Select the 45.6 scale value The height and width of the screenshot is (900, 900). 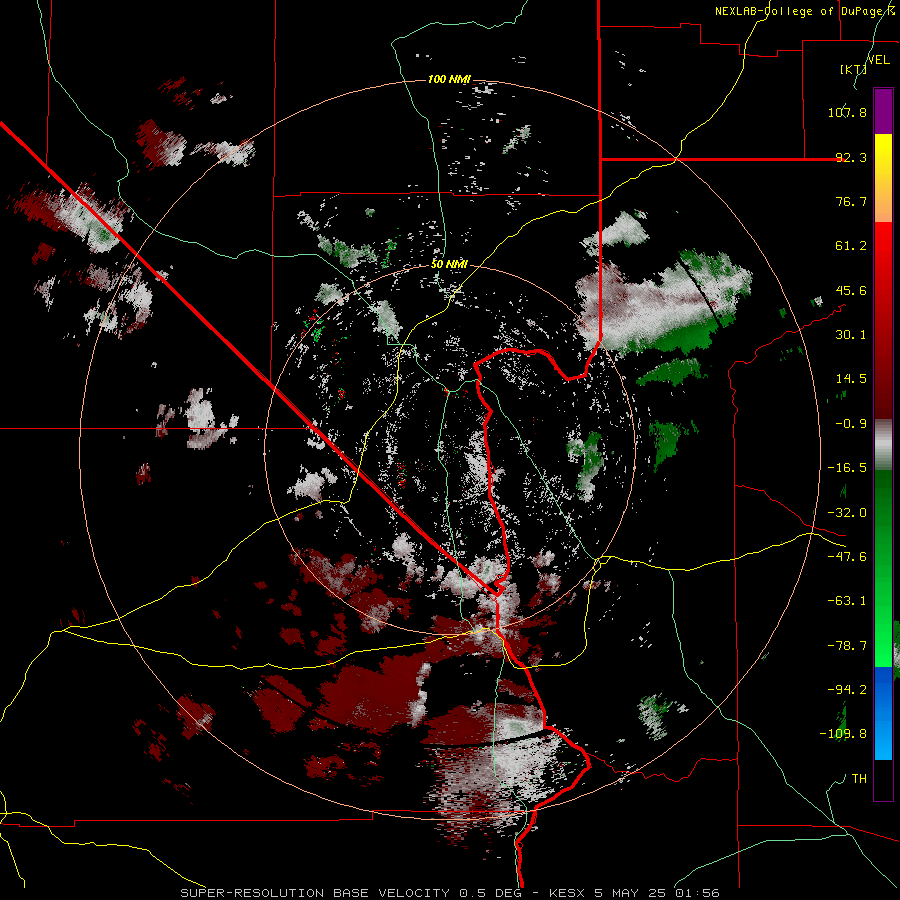tap(851, 290)
